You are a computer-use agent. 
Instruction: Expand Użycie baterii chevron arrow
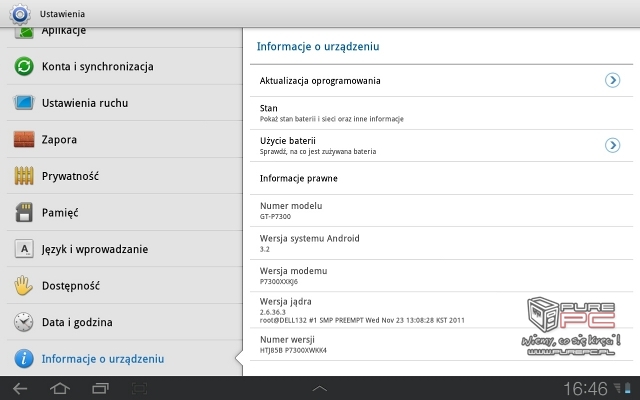click(x=612, y=145)
